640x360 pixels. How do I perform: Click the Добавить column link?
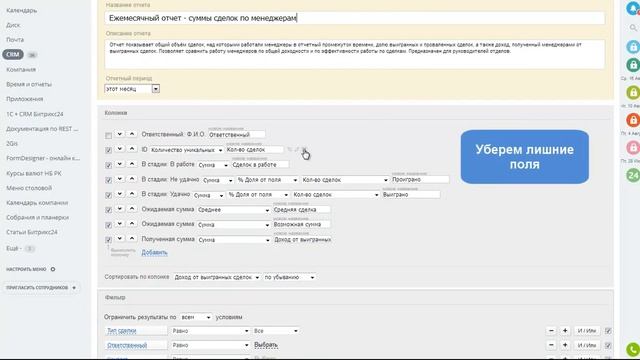click(154, 253)
